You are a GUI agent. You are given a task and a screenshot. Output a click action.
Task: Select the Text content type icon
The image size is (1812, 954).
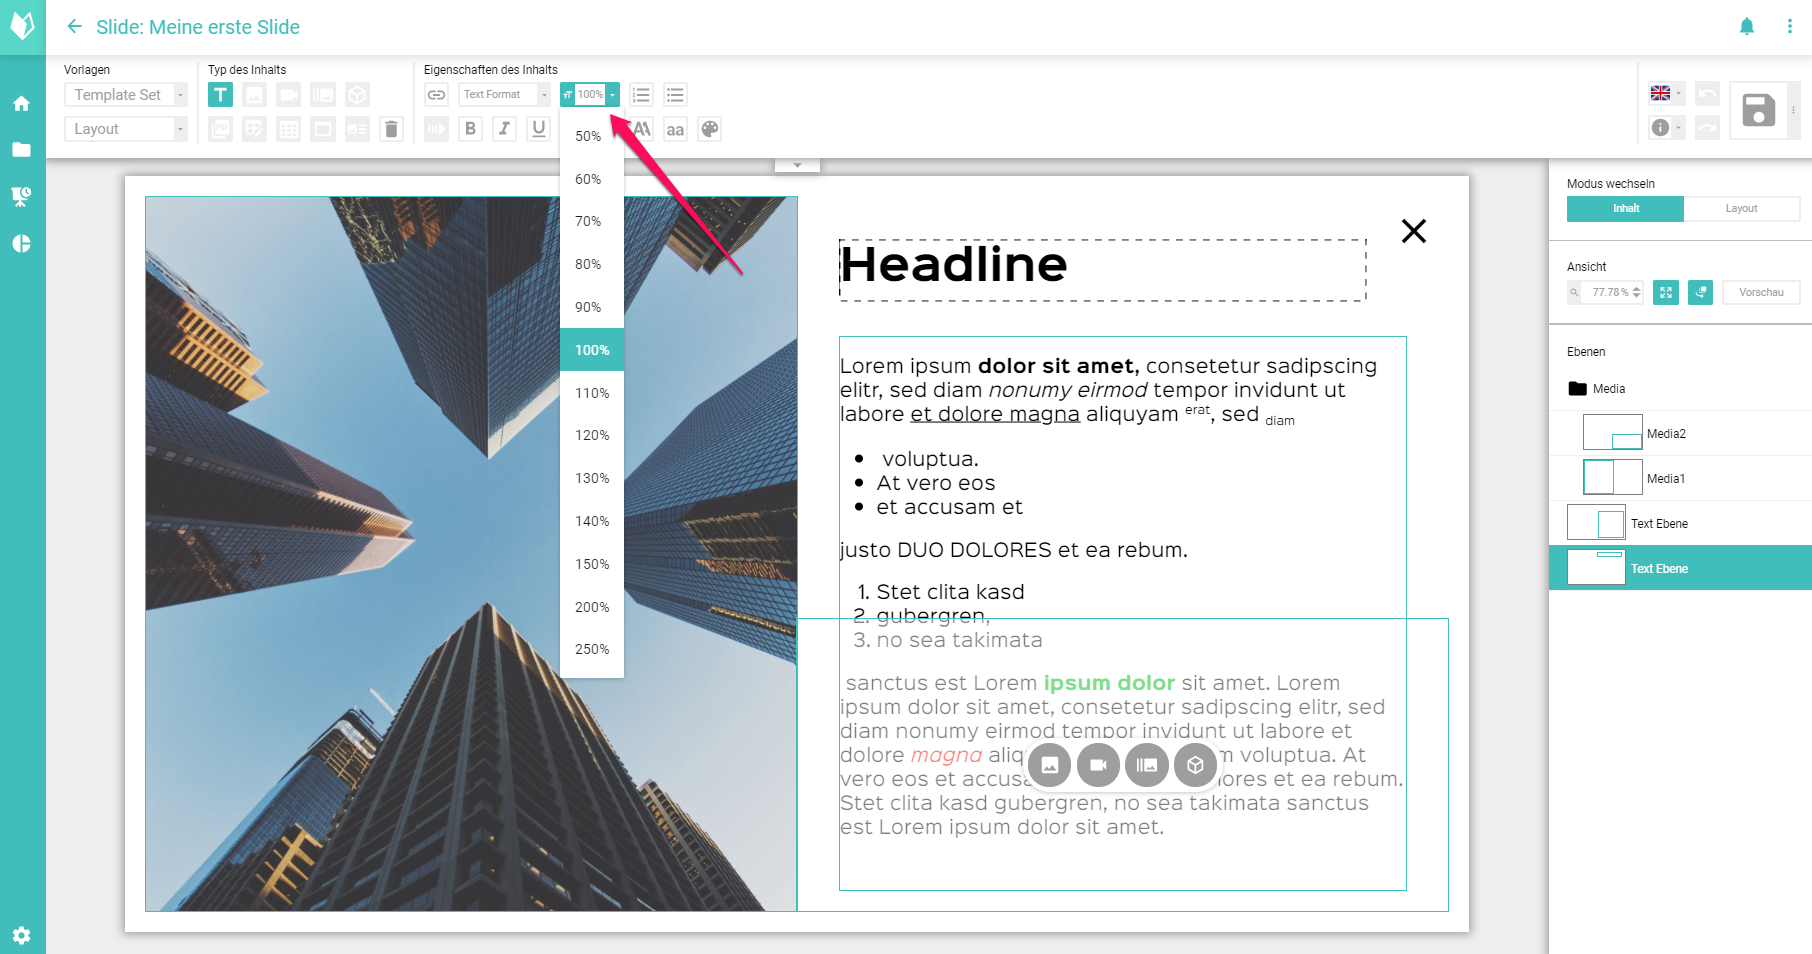[x=220, y=95]
